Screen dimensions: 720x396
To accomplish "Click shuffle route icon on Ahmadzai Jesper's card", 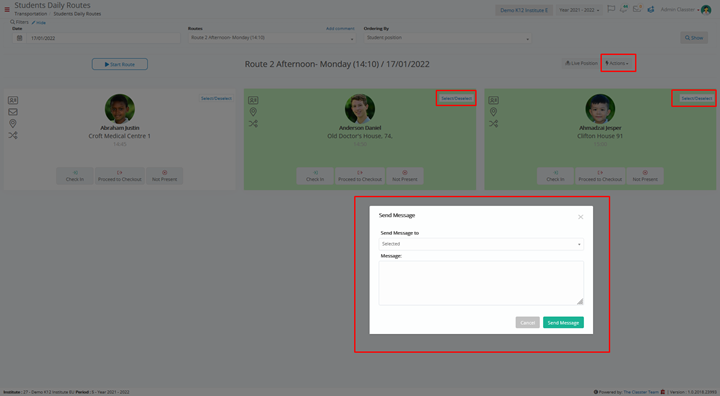I will [x=493, y=124].
